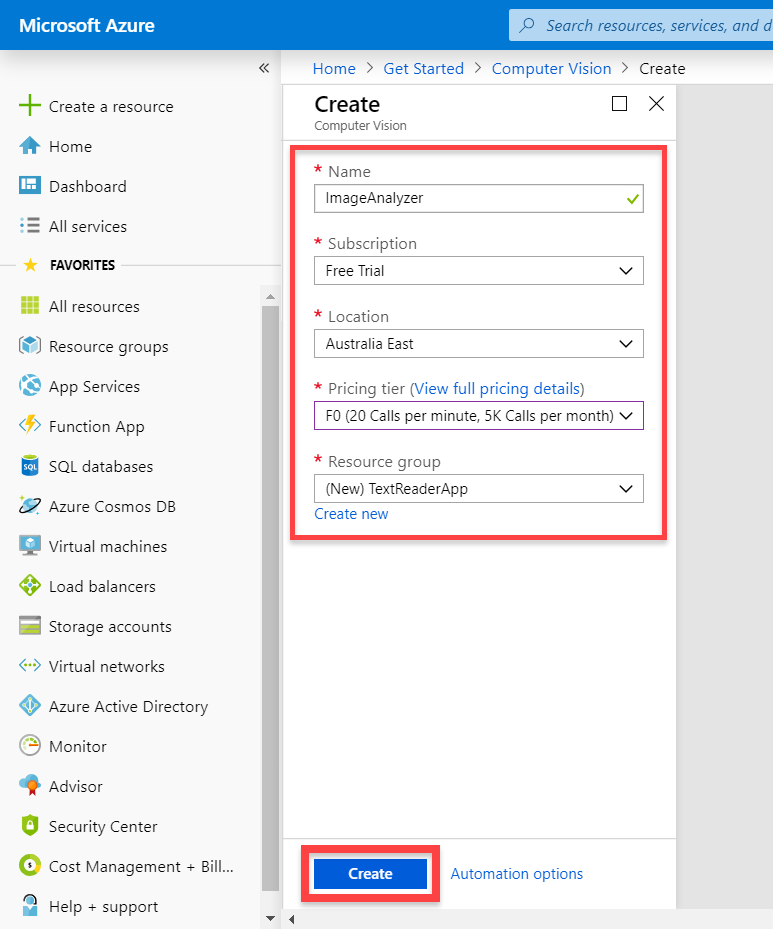Open Create a resource menu item
This screenshot has width=773, height=929.
(x=111, y=107)
